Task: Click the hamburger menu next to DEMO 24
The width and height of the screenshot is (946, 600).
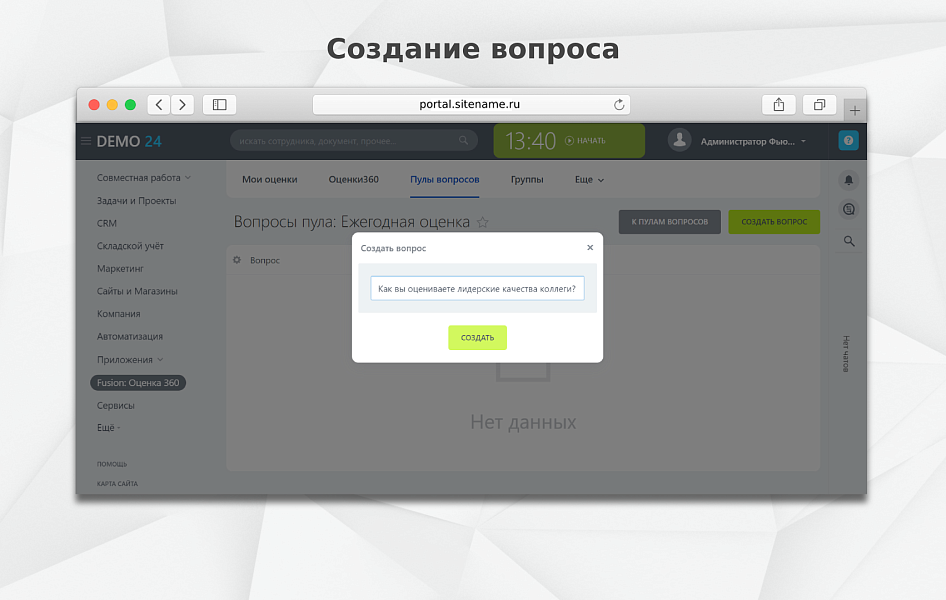Action: (x=88, y=141)
